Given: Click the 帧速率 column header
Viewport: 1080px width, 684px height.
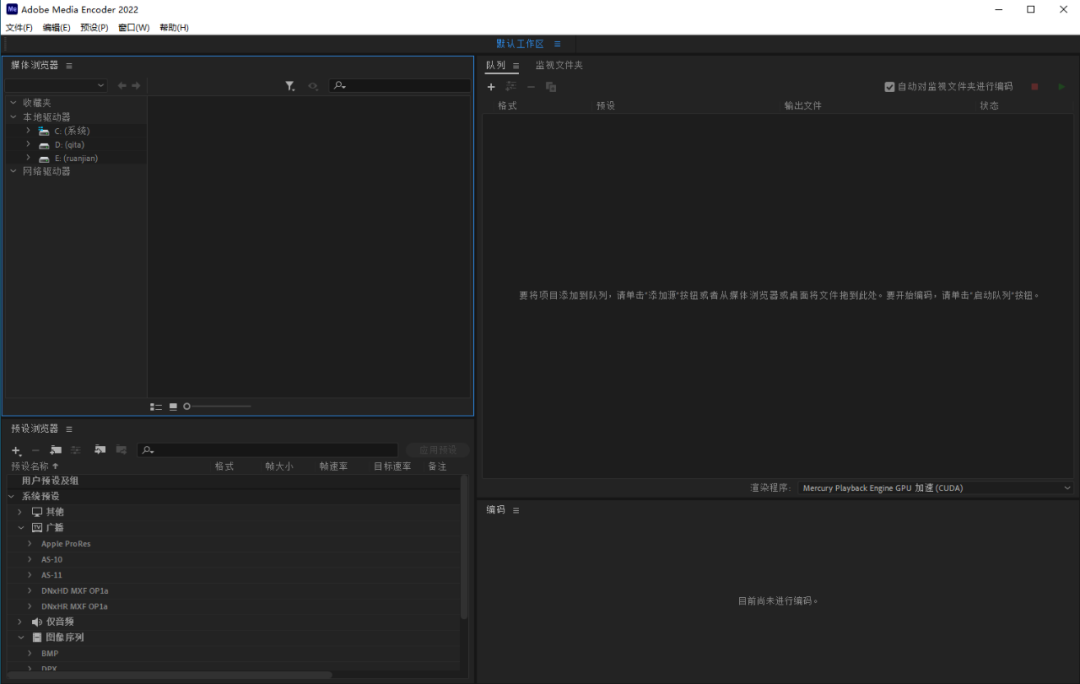Looking at the screenshot, I should coord(333,466).
